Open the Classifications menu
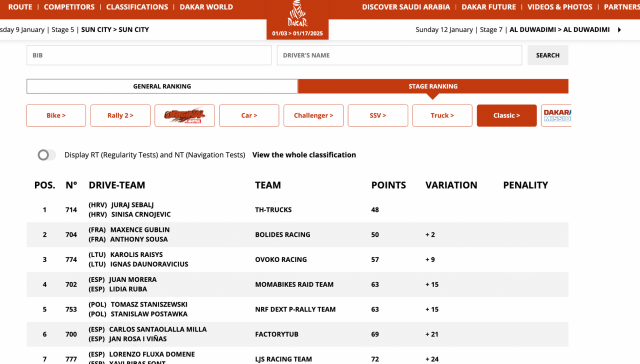 (137, 7)
